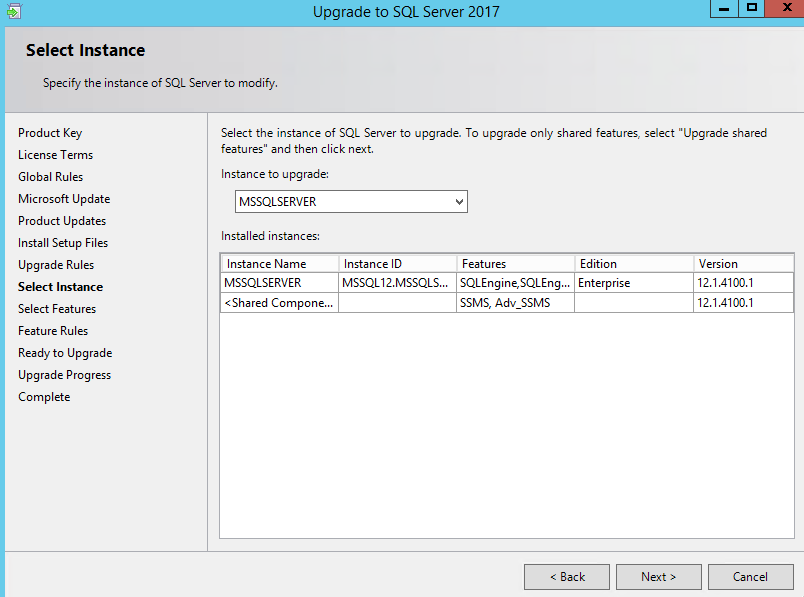Click the Enterprise edition cell

tap(634, 283)
